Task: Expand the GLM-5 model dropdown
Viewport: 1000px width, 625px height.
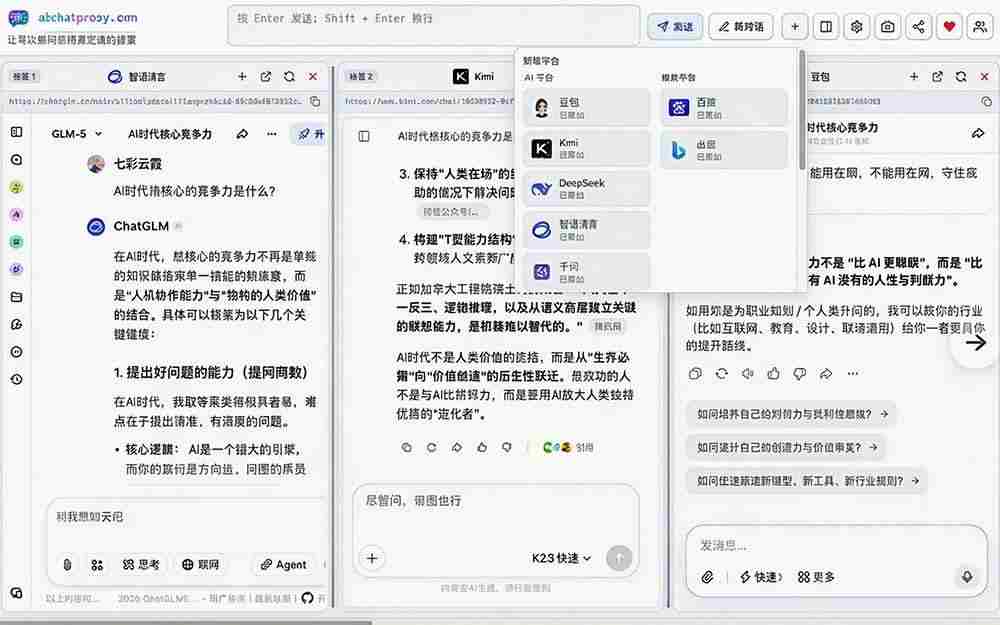Action: pyautogui.click(x=77, y=134)
